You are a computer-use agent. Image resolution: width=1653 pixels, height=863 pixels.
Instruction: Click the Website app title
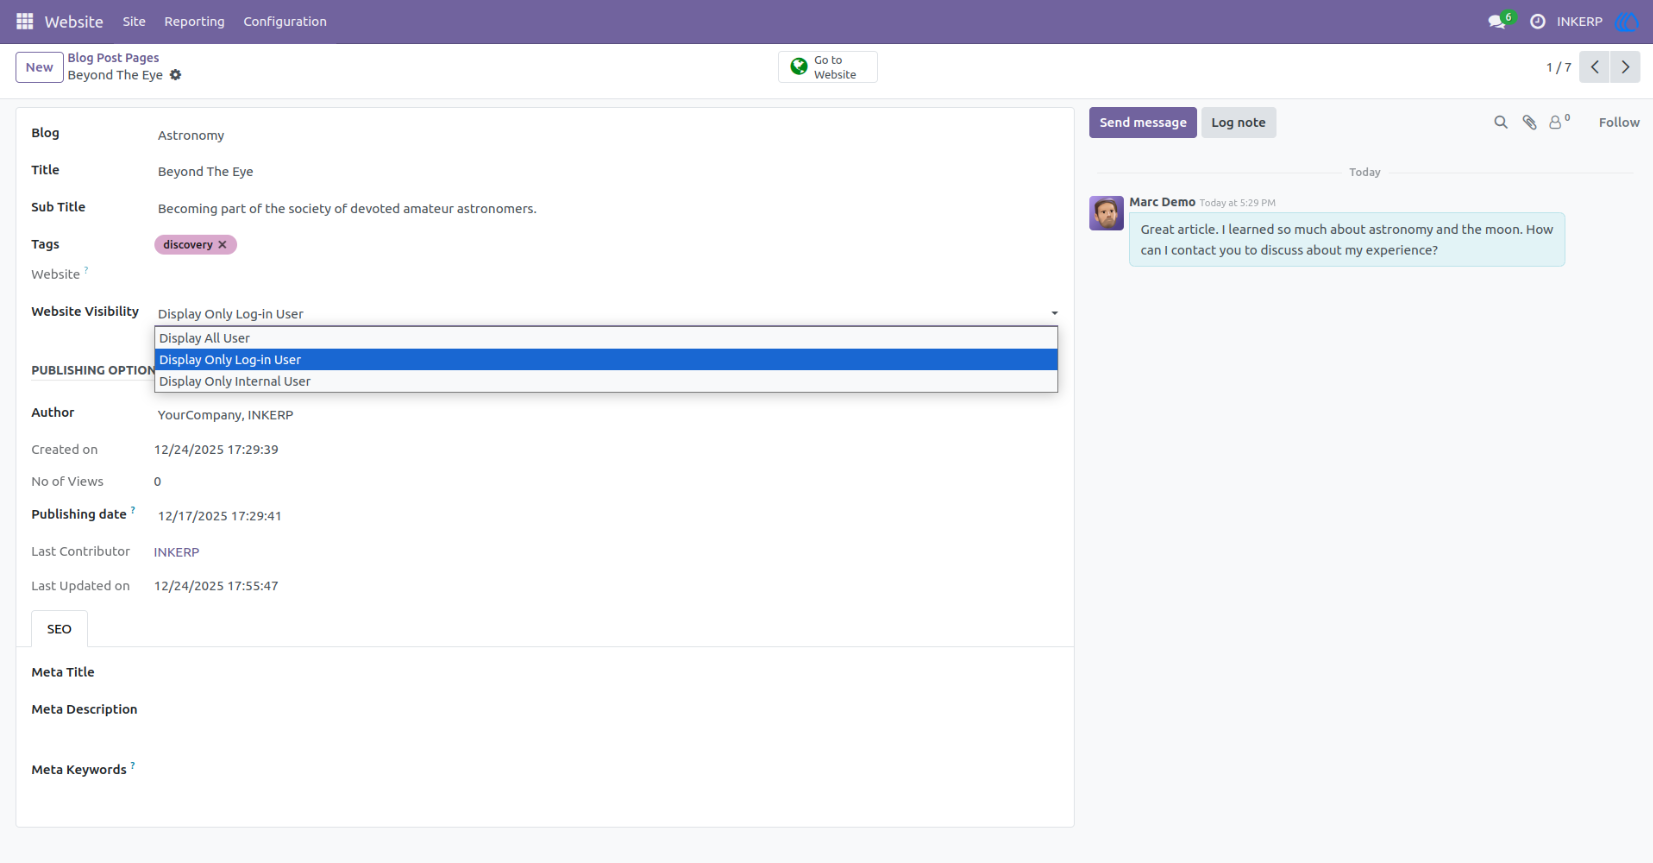[74, 21]
